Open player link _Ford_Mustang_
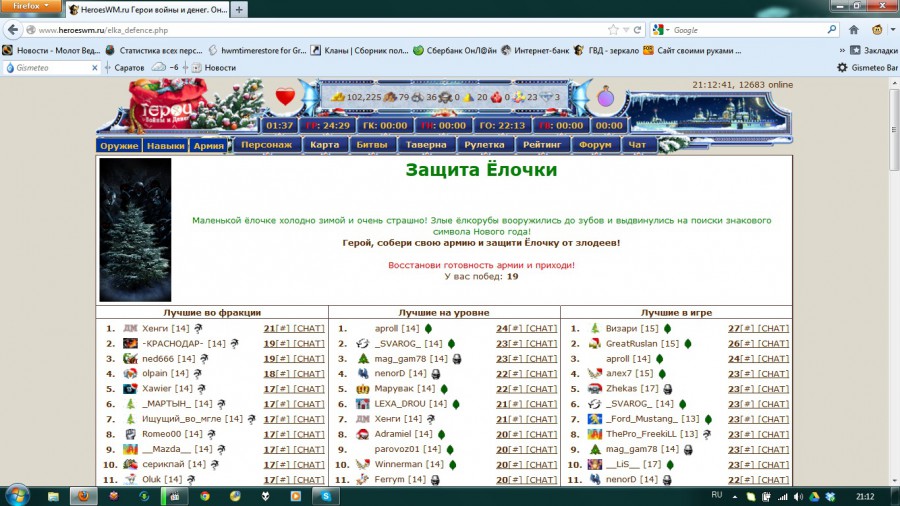 (641, 419)
